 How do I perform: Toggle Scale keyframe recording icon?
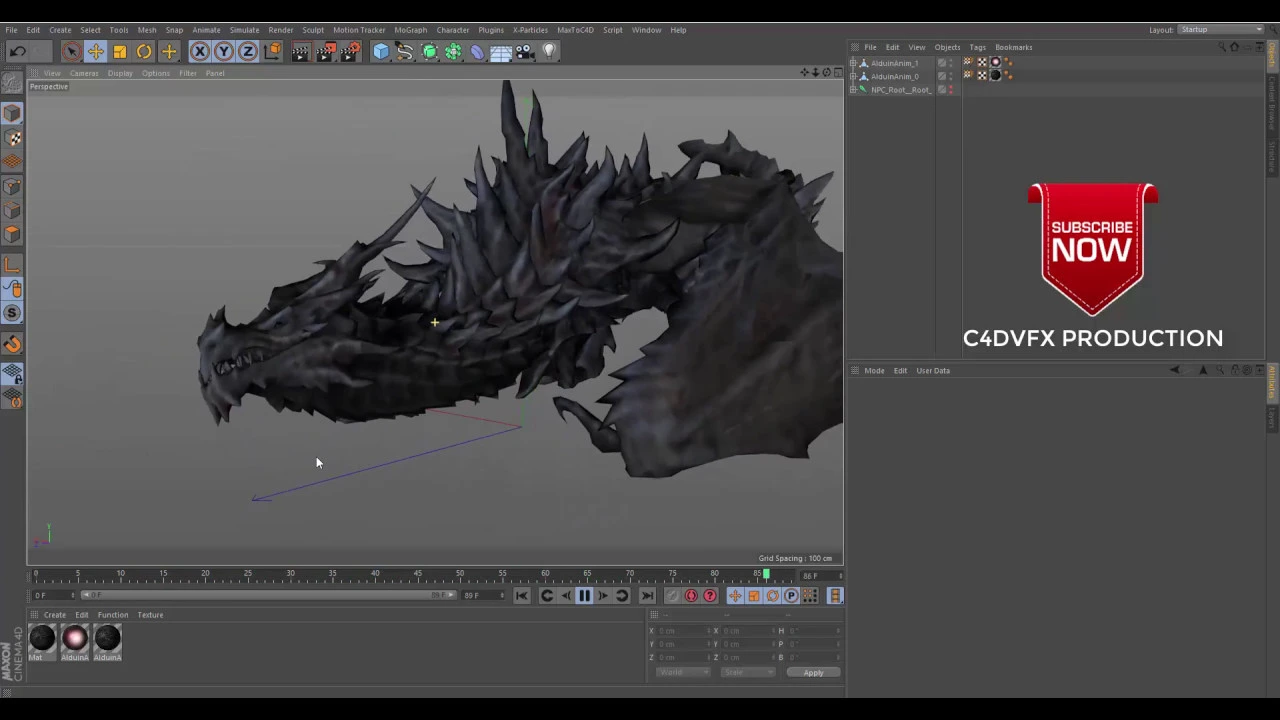coord(754,596)
